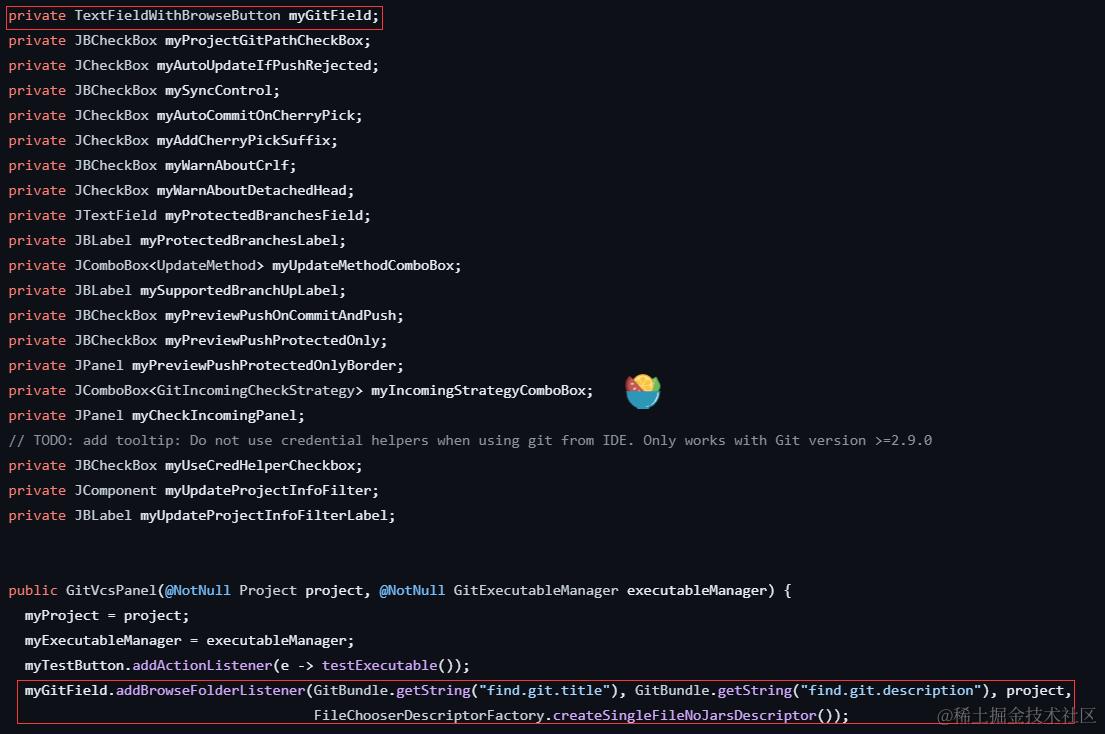Click 'JTextField' type name
This screenshot has width=1105, height=734.
tap(116, 216)
